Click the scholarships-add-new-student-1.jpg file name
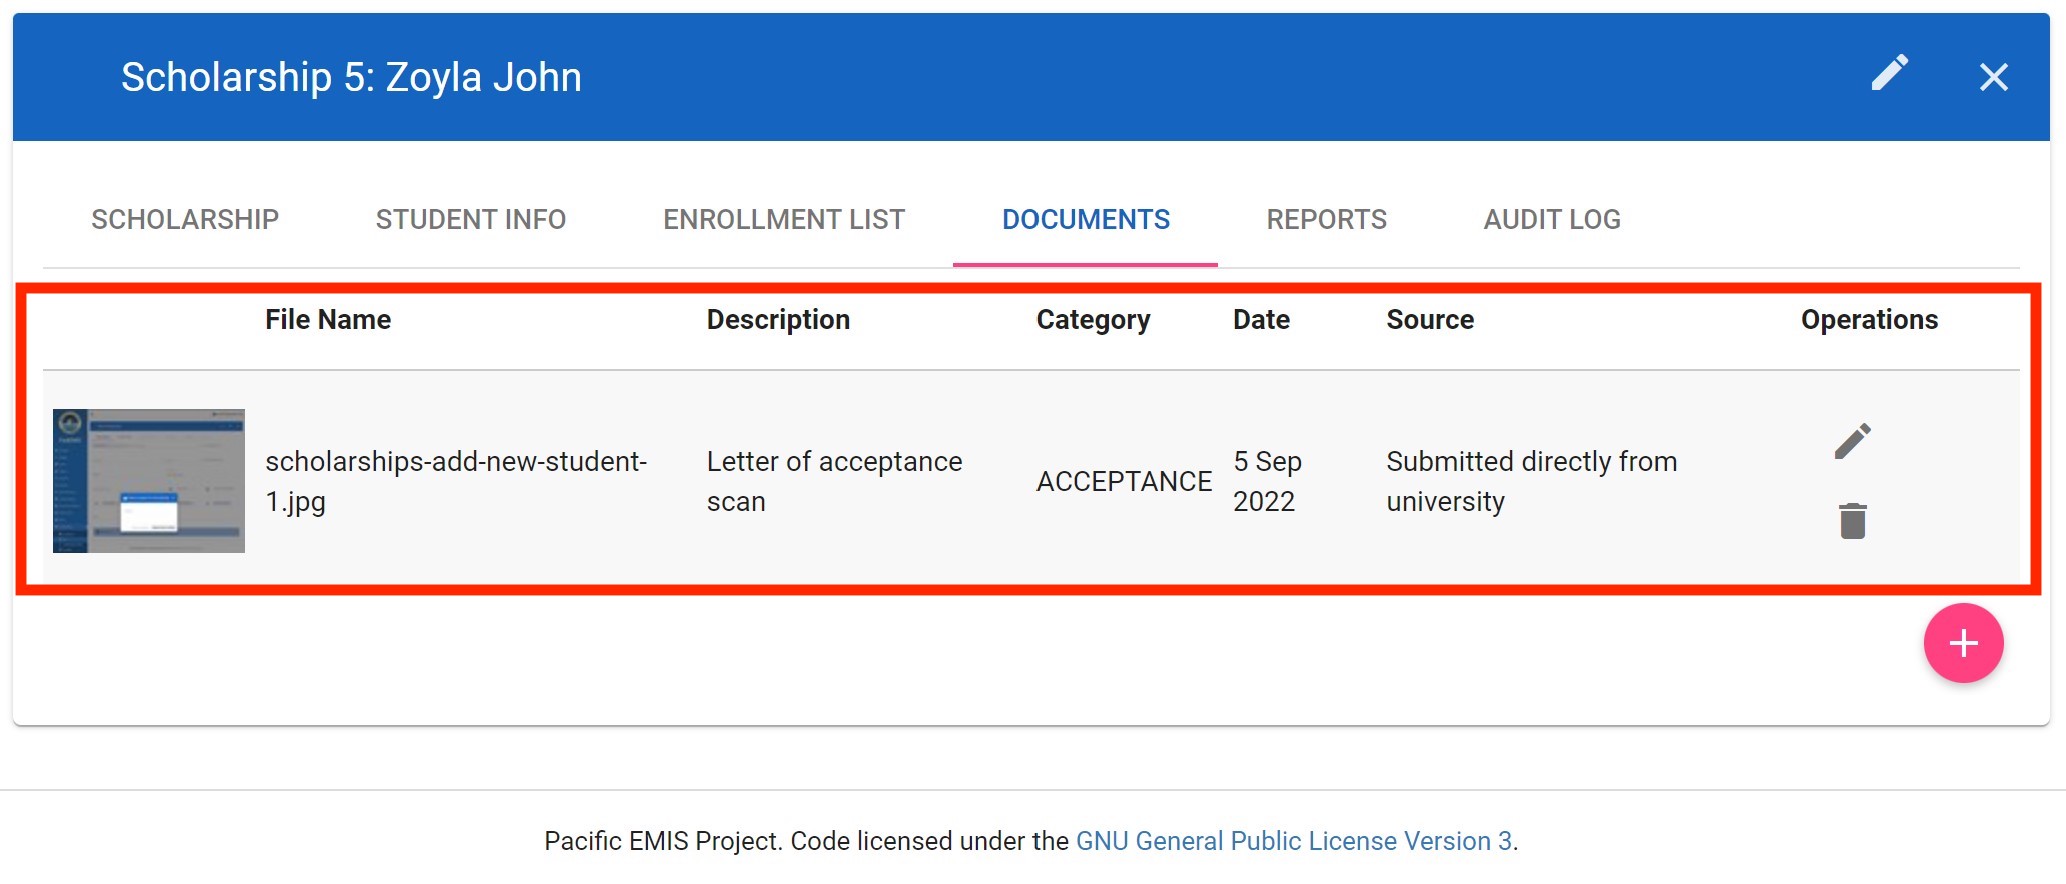Image resolution: width=2066 pixels, height=884 pixels. (455, 481)
